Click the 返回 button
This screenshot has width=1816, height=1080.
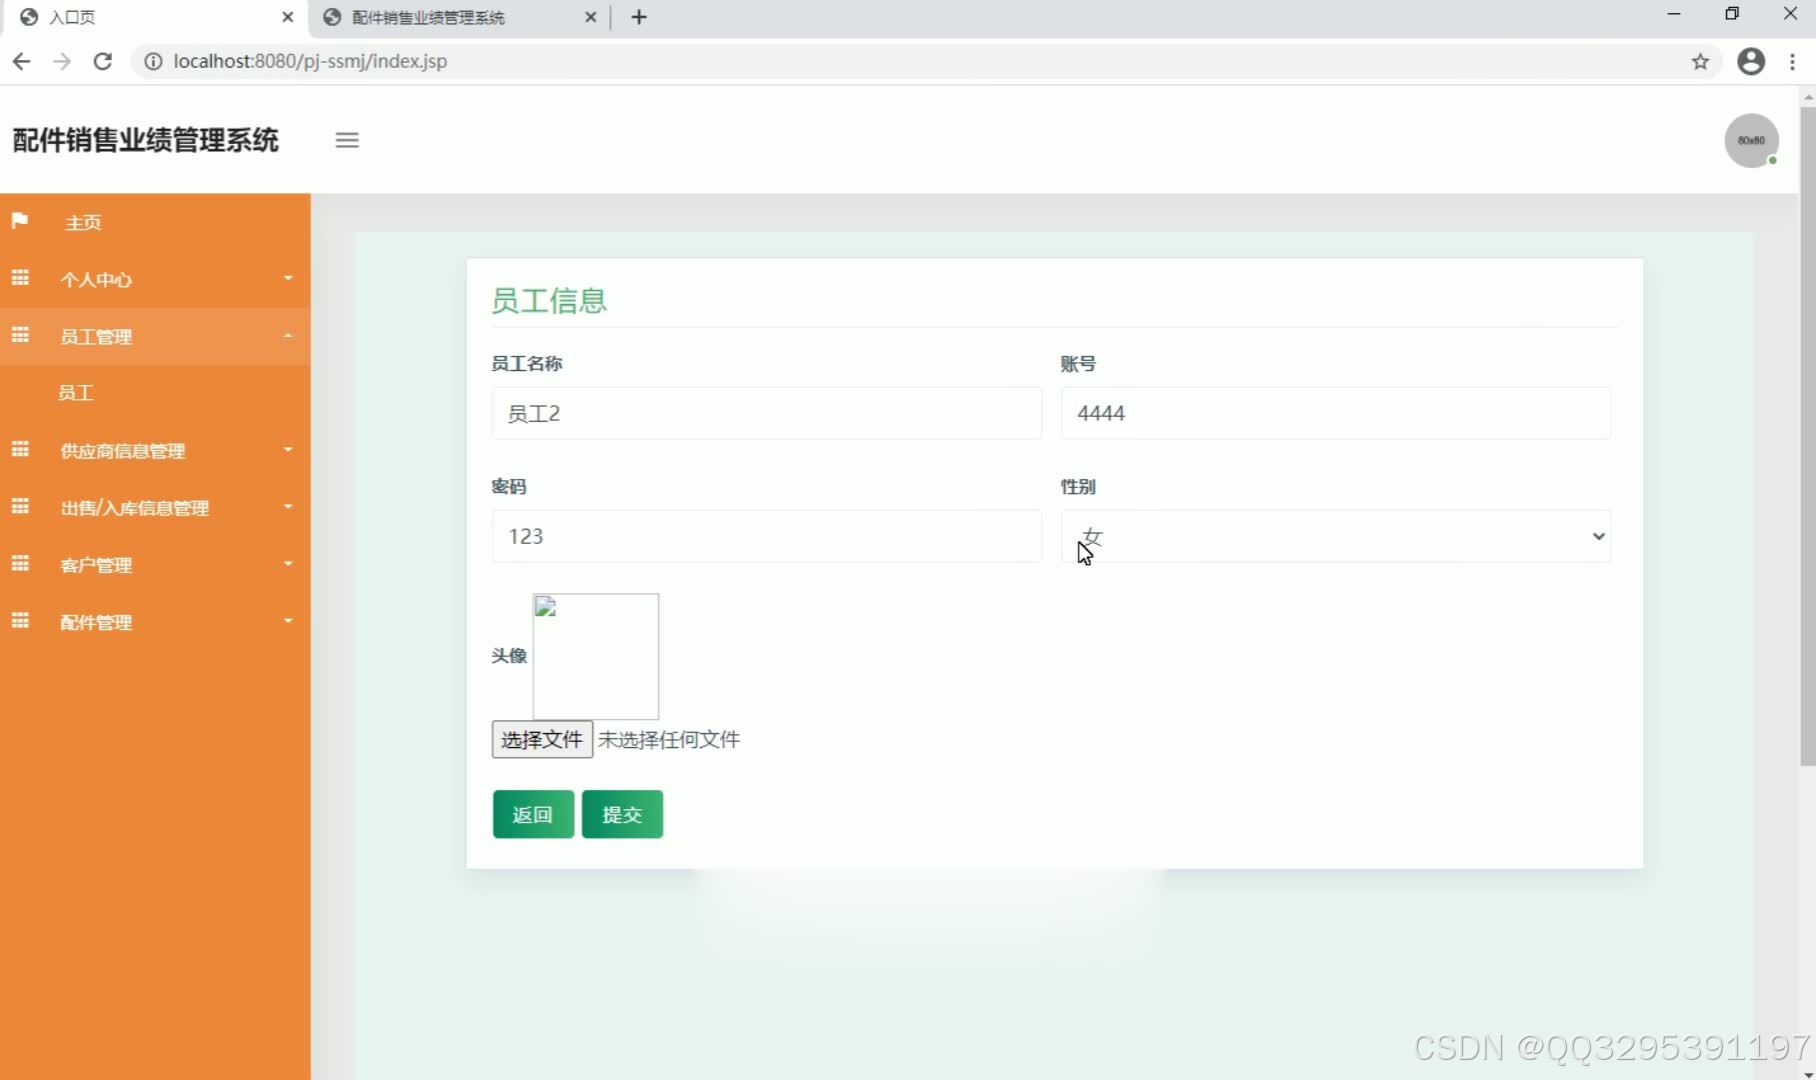533,814
